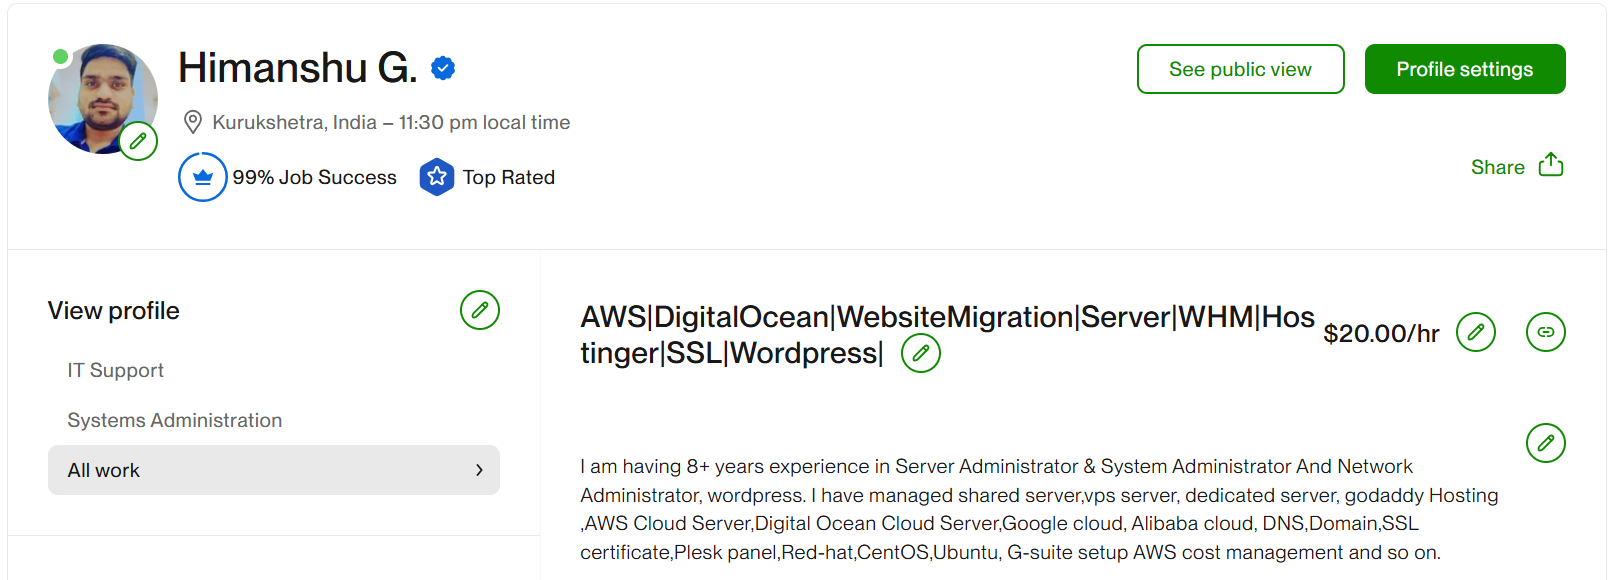Click the location pin icon
The image size is (1610, 580).
193,122
